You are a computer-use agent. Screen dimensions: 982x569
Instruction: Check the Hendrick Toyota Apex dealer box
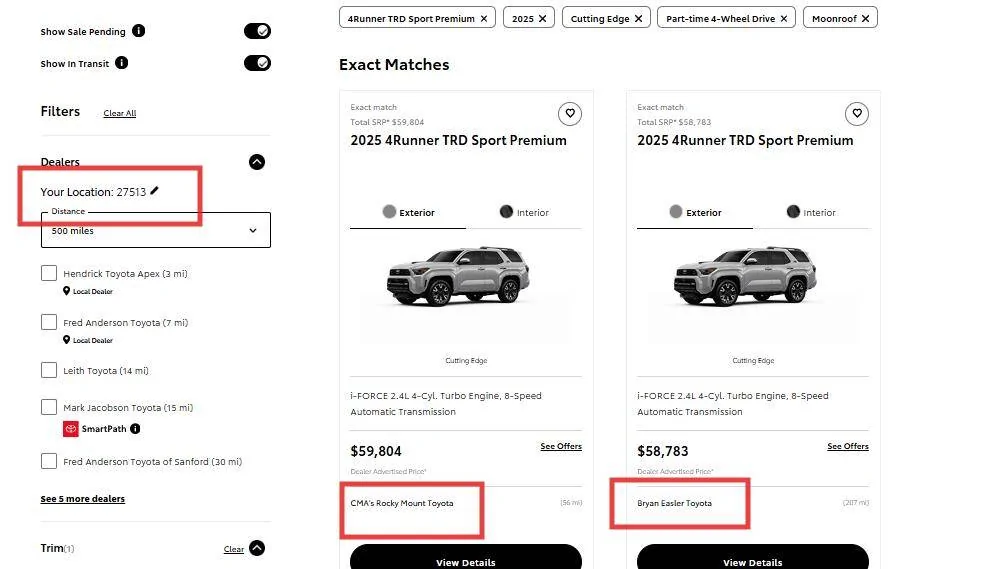tap(49, 273)
